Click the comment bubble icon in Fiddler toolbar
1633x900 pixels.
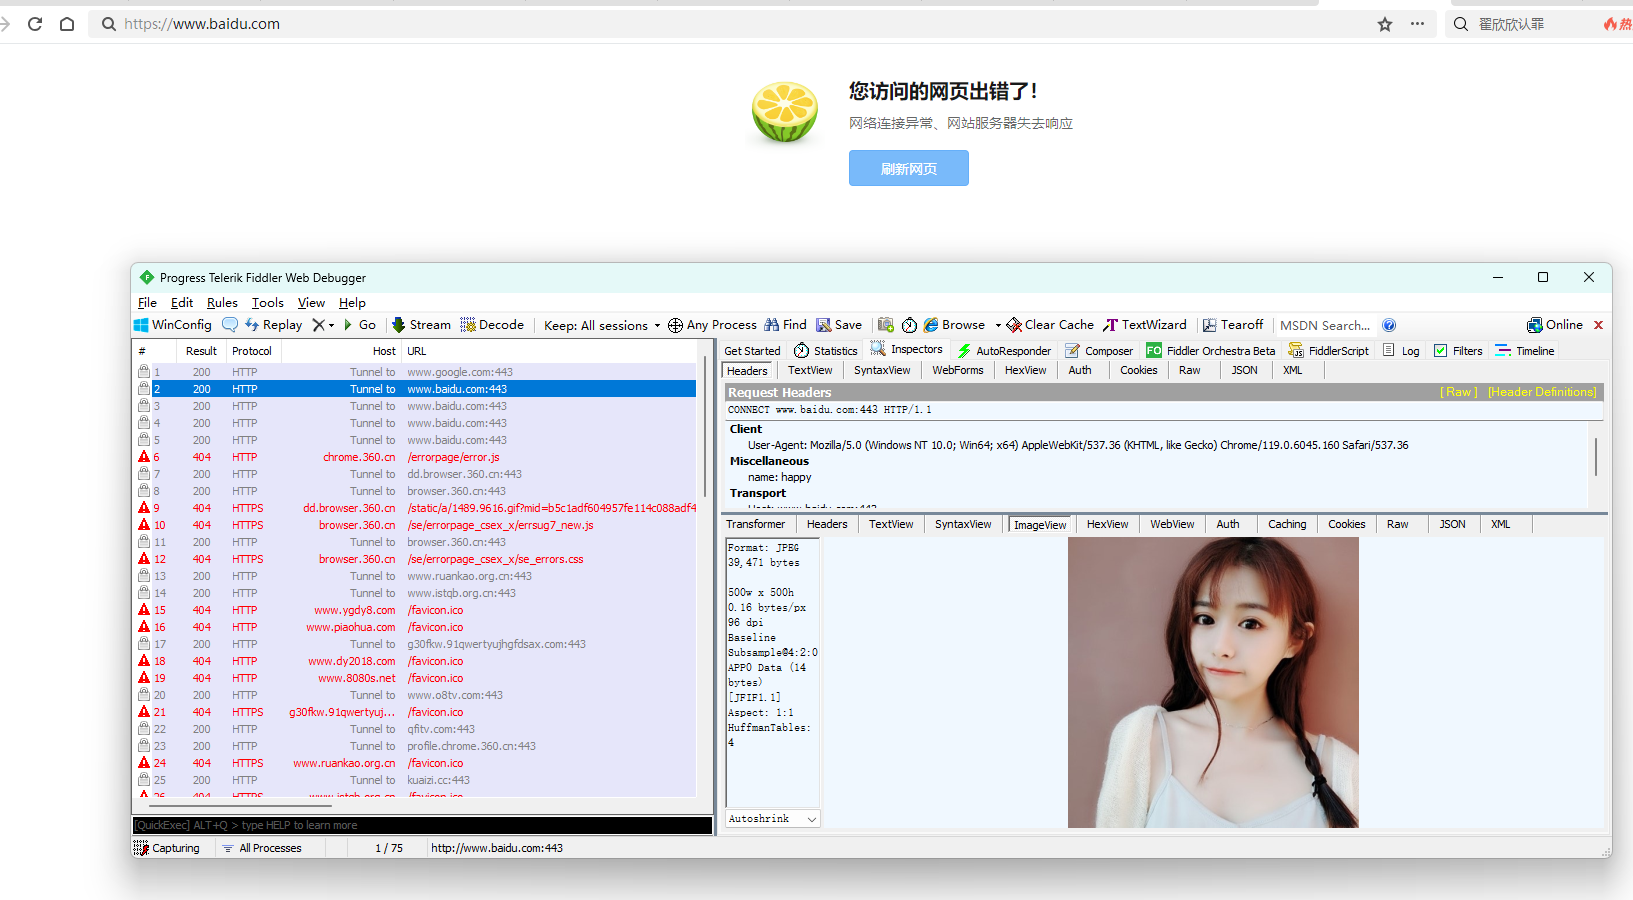point(230,325)
